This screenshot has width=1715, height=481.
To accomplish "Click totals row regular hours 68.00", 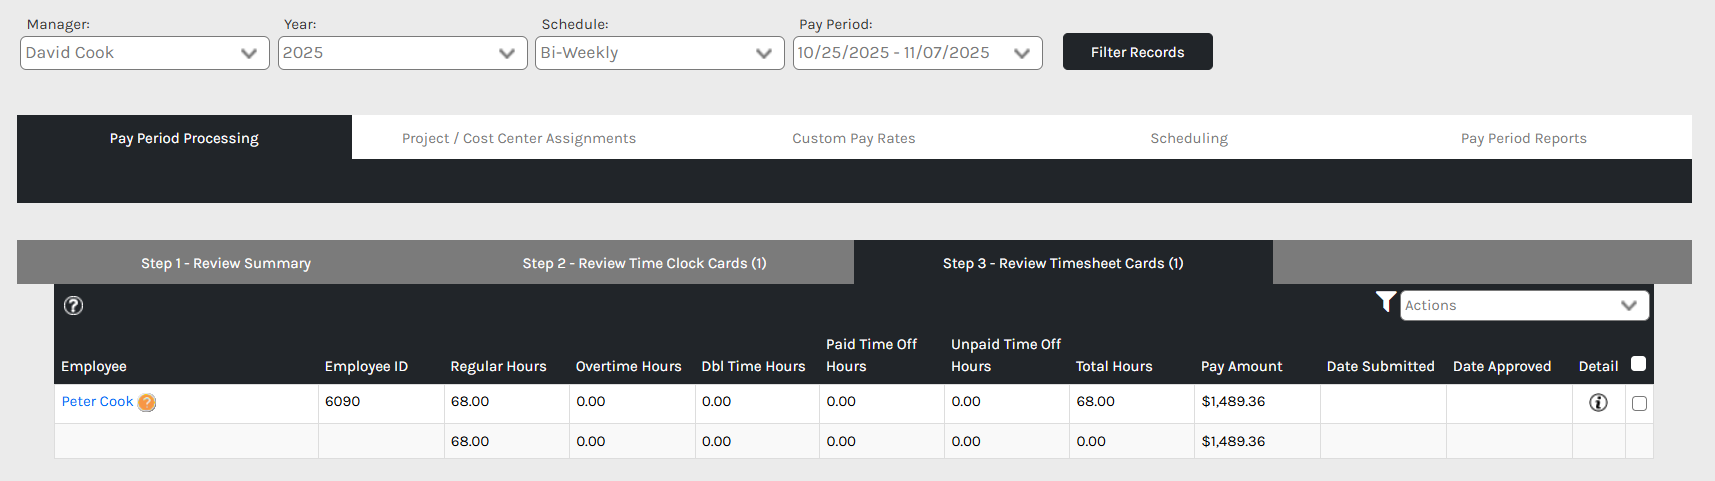I will (507, 441).
